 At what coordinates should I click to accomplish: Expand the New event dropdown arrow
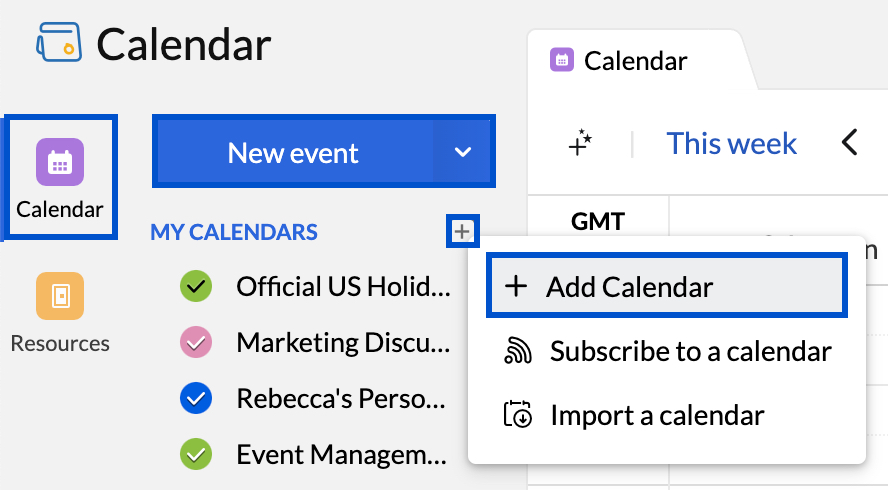pyautogui.click(x=462, y=152)
